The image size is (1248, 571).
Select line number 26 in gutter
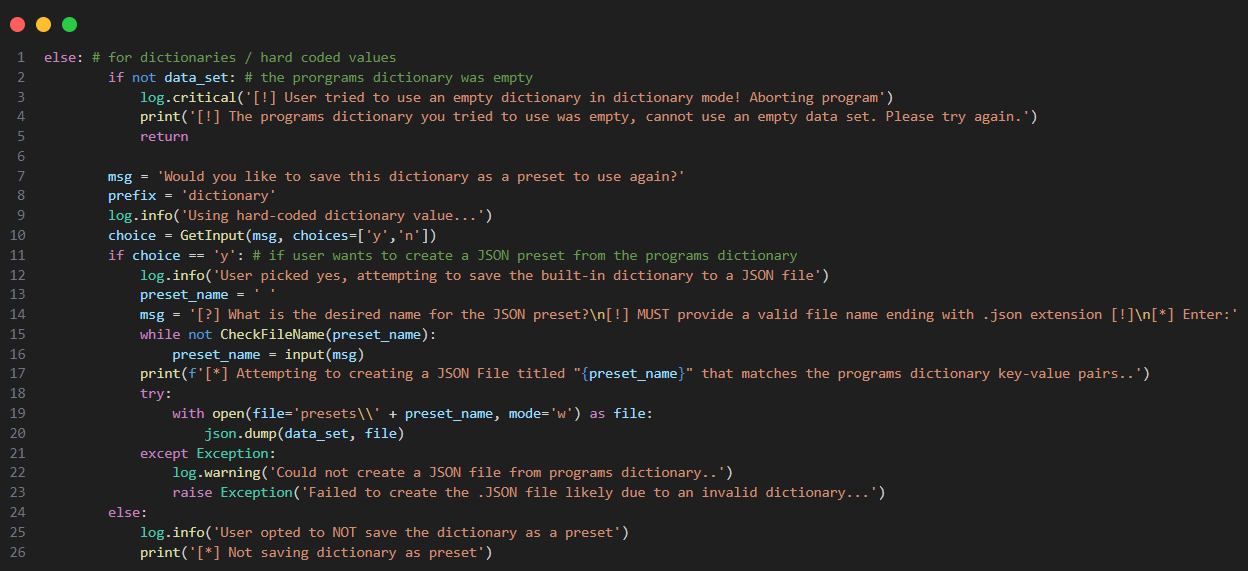(20, 553)
